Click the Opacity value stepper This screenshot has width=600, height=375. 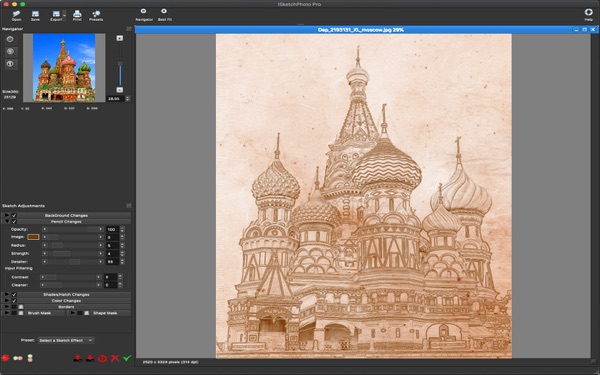(122, 229)
